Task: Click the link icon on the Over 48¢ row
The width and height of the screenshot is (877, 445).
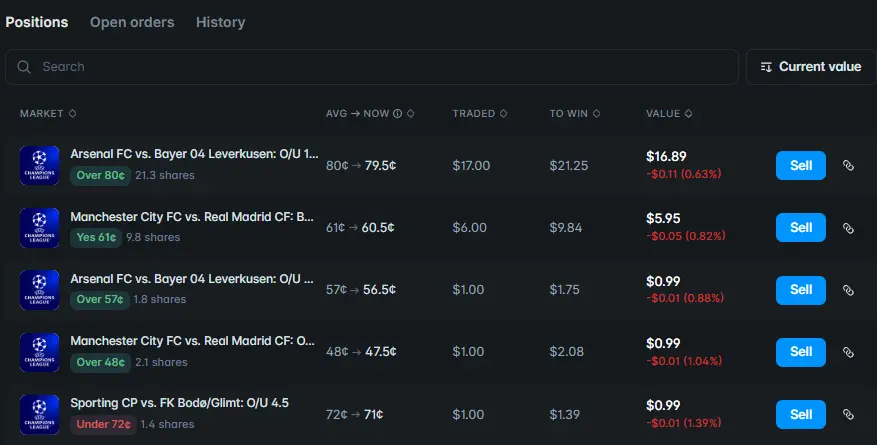Action: [x=848, y=352]
